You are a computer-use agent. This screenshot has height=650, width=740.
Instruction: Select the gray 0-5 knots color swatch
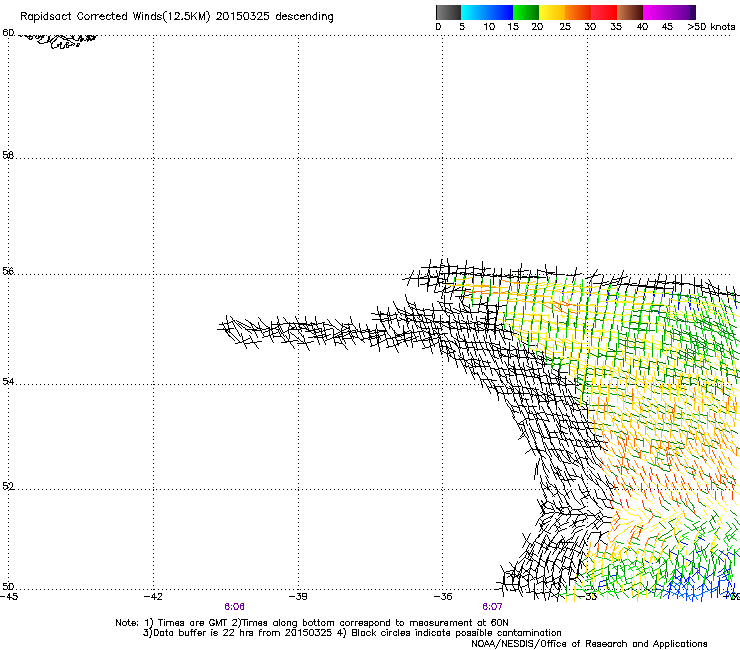click(448, 12)
